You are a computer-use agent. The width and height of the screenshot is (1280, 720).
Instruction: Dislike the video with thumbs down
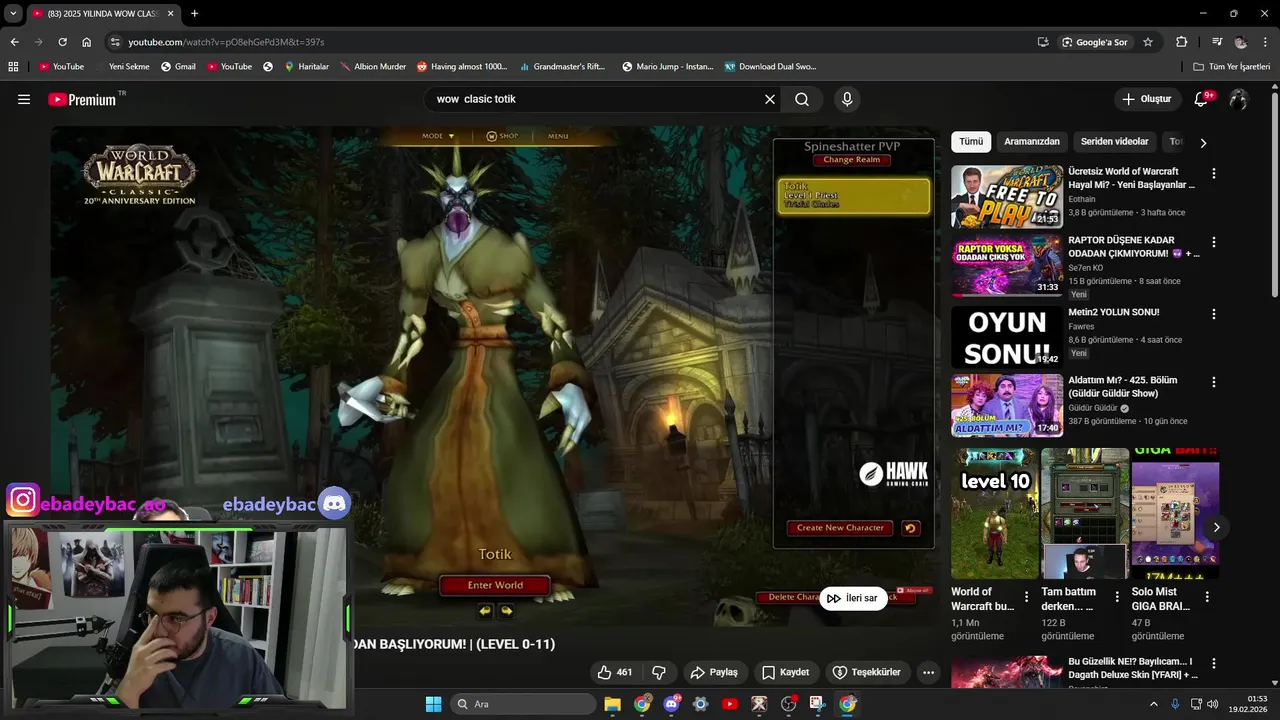pos(659,672)
